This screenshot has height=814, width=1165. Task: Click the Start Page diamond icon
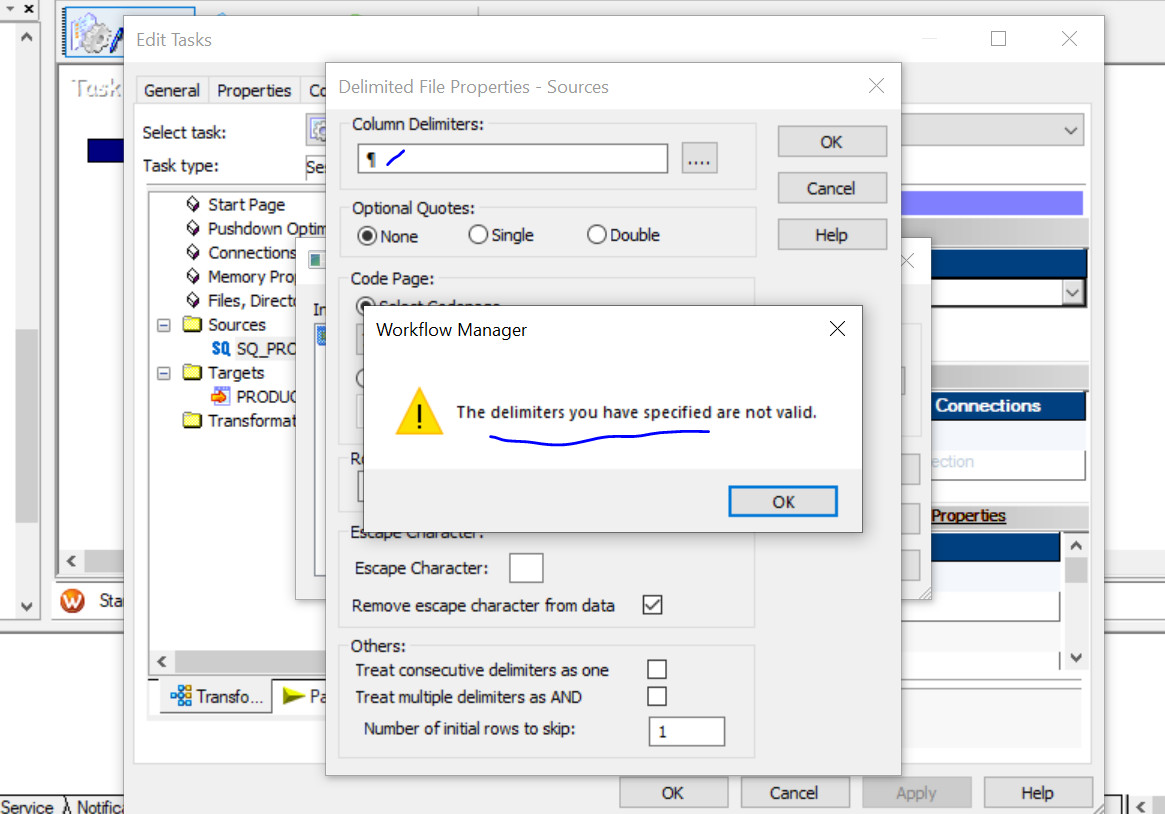click(x=193, y=204)
